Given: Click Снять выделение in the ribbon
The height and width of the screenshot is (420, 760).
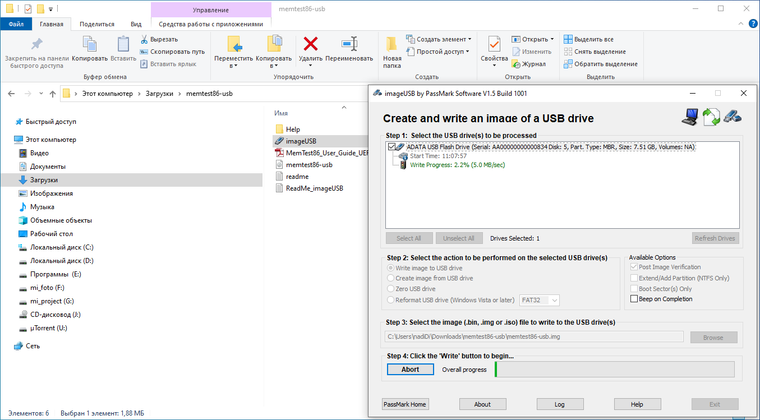Looking at the screenshot, I should click(595, 51).
